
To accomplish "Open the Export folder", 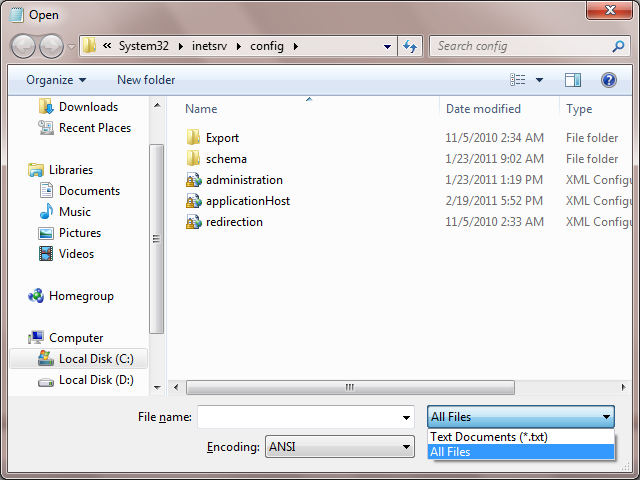I will click(x=222, y=138).
